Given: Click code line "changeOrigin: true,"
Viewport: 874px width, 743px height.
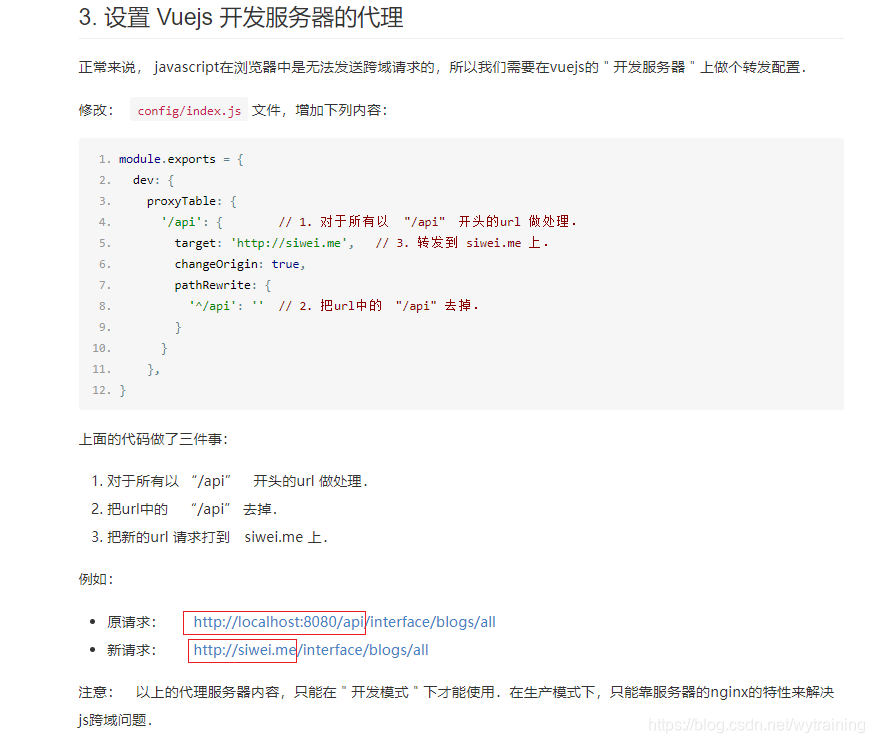Looking at the screenshot, I should tap(240, 264).
